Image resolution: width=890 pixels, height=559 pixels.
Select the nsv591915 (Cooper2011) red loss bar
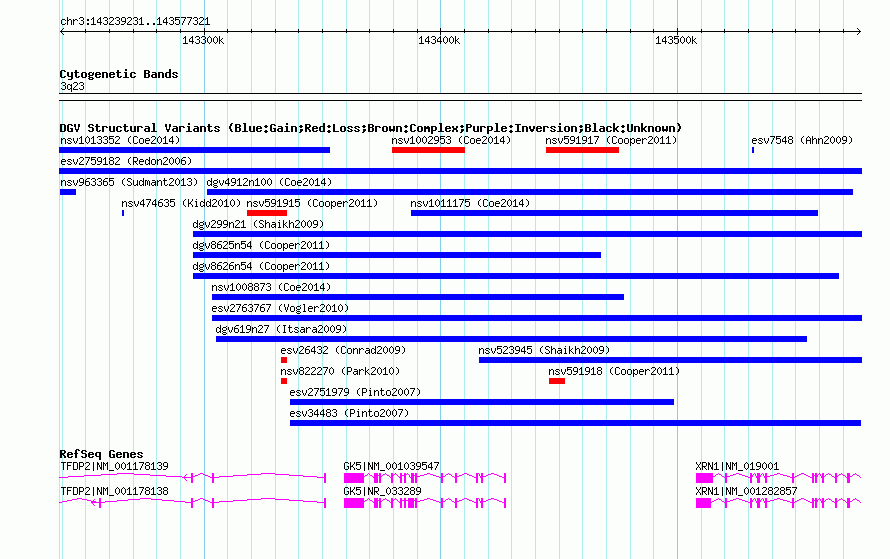click(x=267, y=213)
